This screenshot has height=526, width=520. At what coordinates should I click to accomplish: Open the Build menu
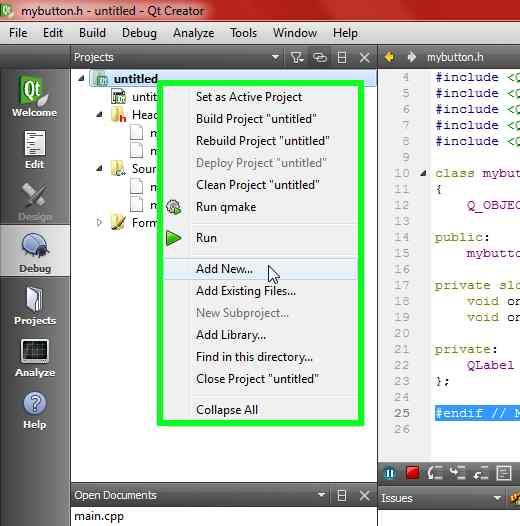coord(92,33)
